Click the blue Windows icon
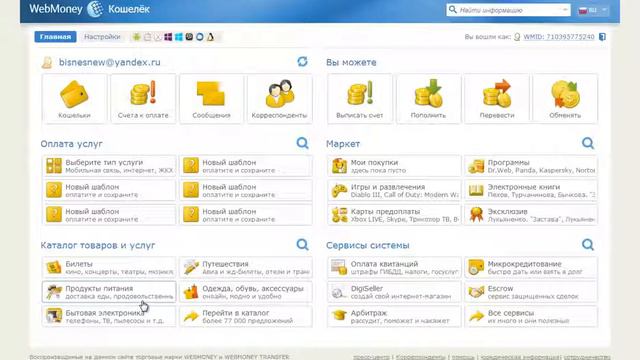The width and height of the screenshot is (640, 360). tap(179, 37)
